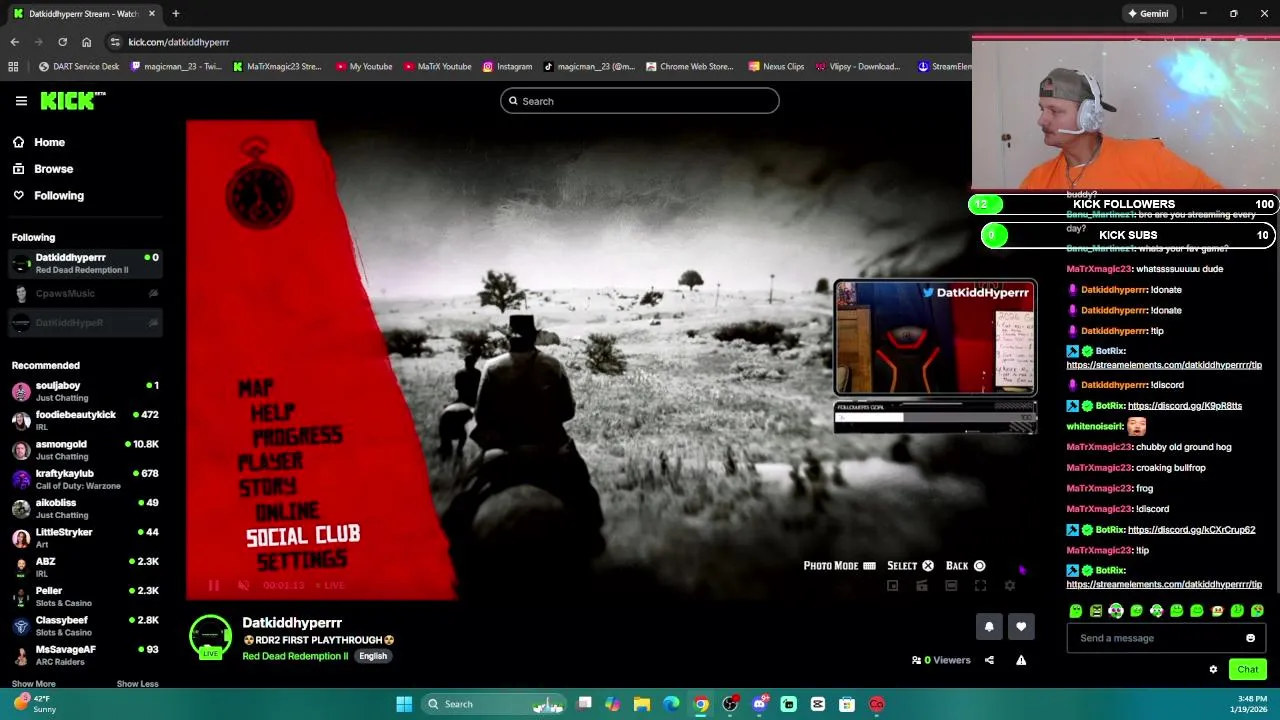The image size is (1280, 720).
Task: Click the KICK logo
Action: [72, 101]
